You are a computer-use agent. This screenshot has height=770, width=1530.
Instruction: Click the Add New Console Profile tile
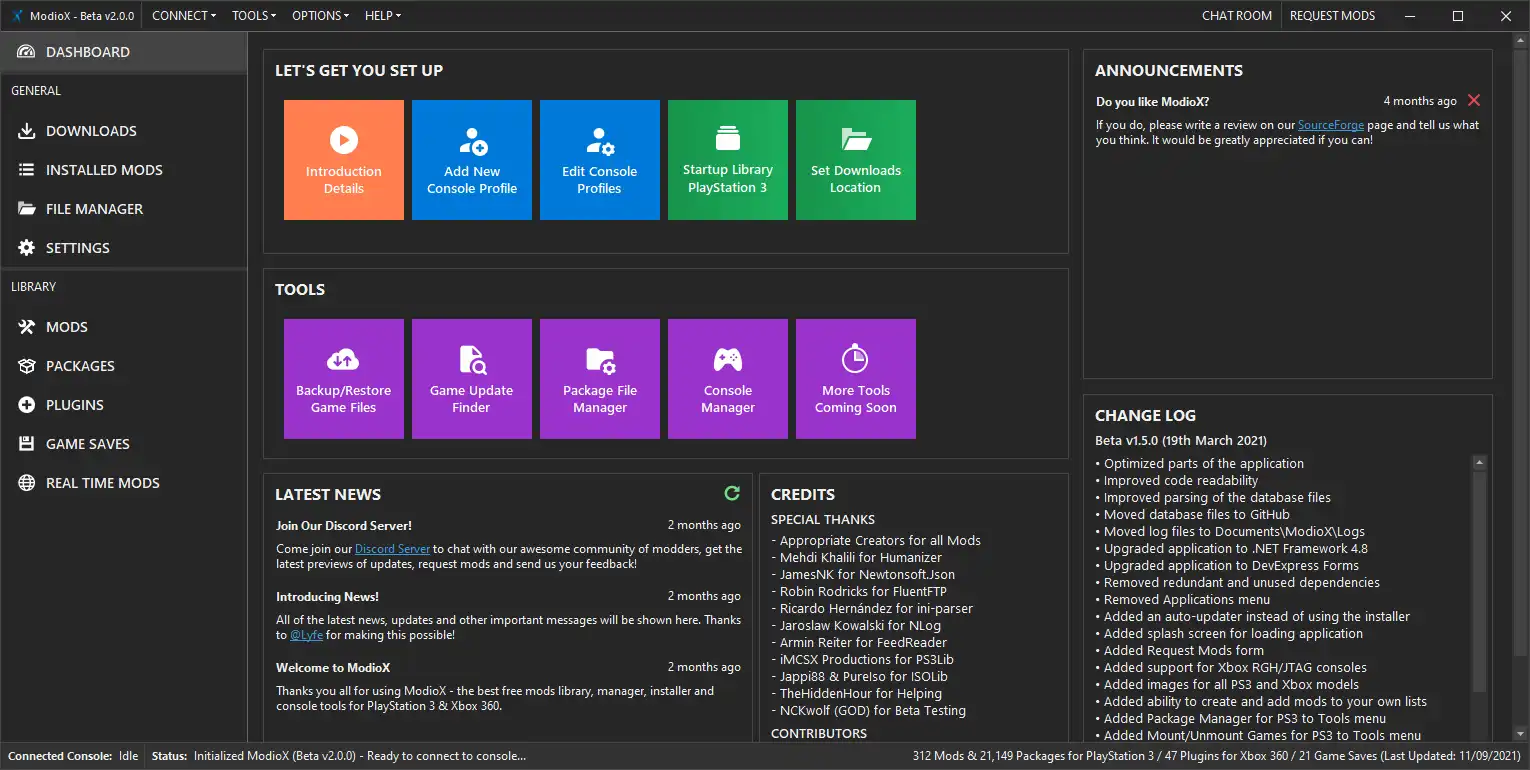click(471, 160)
